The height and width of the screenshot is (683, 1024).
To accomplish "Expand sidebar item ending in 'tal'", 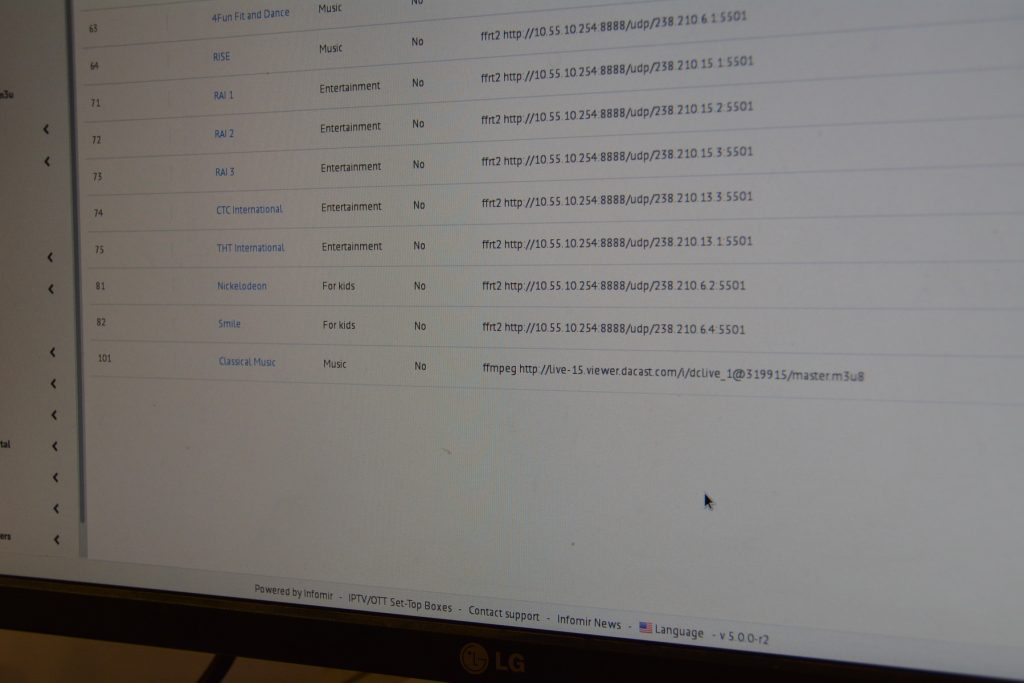I will point(54,446).
